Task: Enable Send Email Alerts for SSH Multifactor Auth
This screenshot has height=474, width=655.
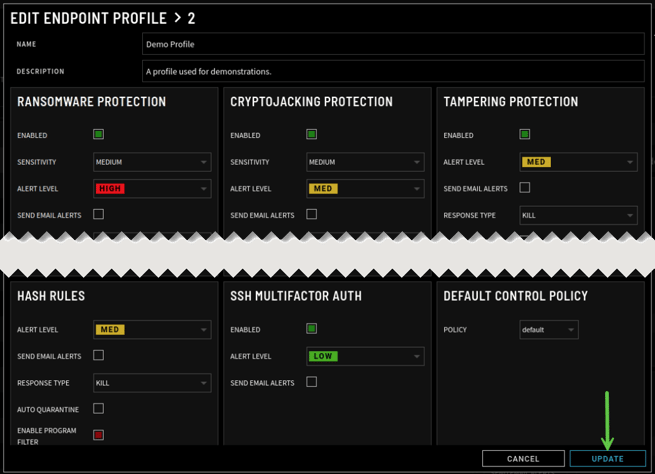Action: click(x=312, y=382)
